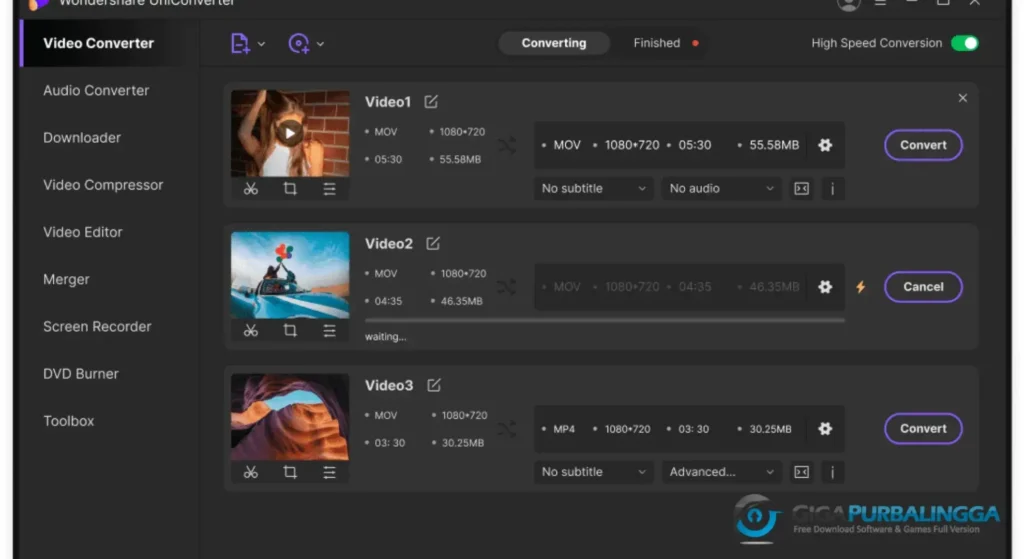Trim Video3 with the scissors icon

(x=251, y=472)
